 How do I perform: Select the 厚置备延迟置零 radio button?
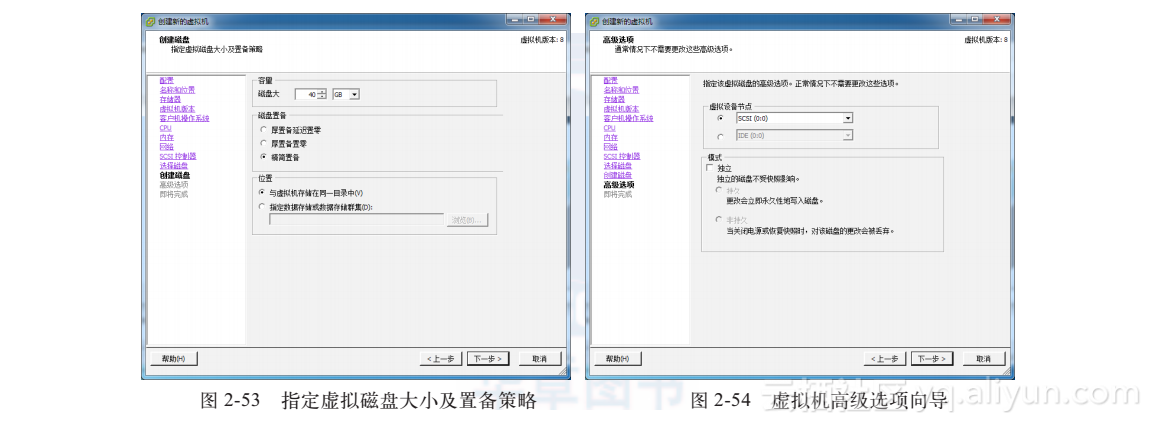point(264,129)
